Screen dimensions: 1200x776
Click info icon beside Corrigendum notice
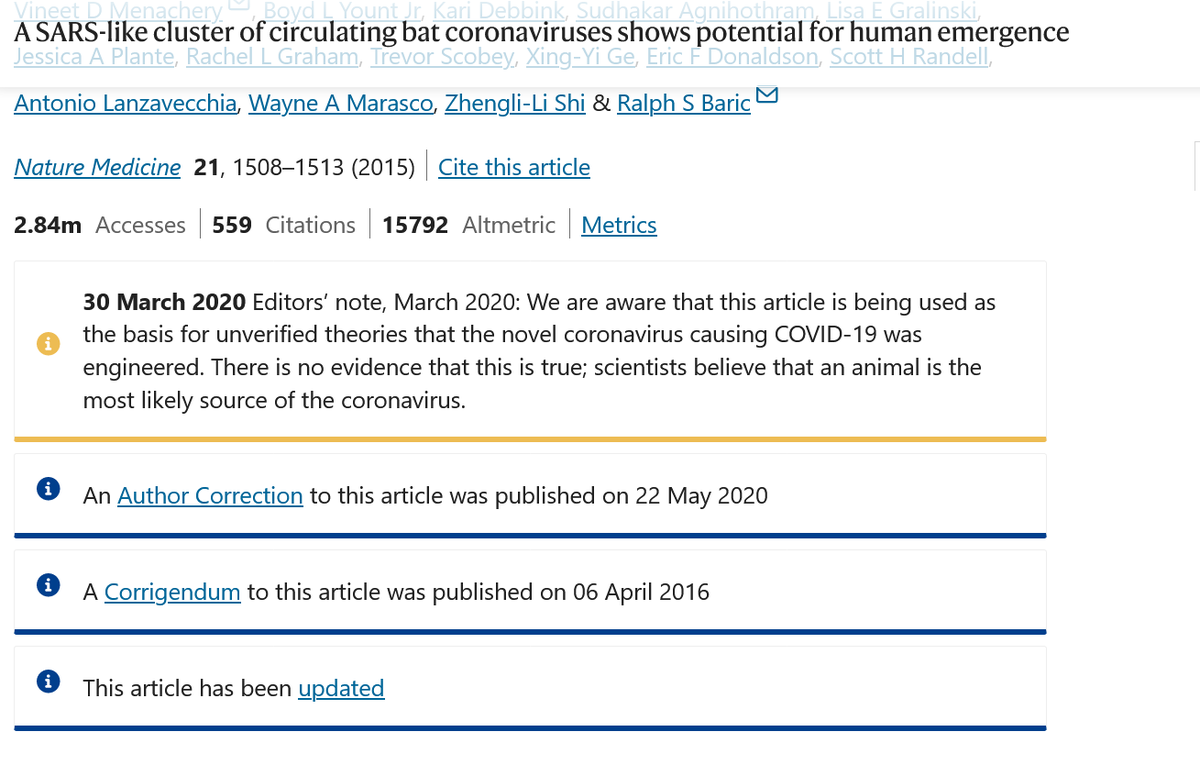(x=47, y=586)
